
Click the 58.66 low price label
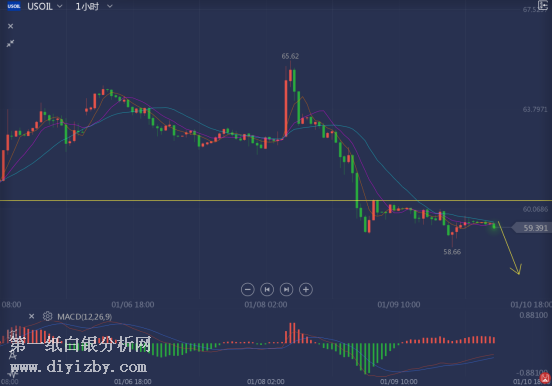tap(452, 252)
